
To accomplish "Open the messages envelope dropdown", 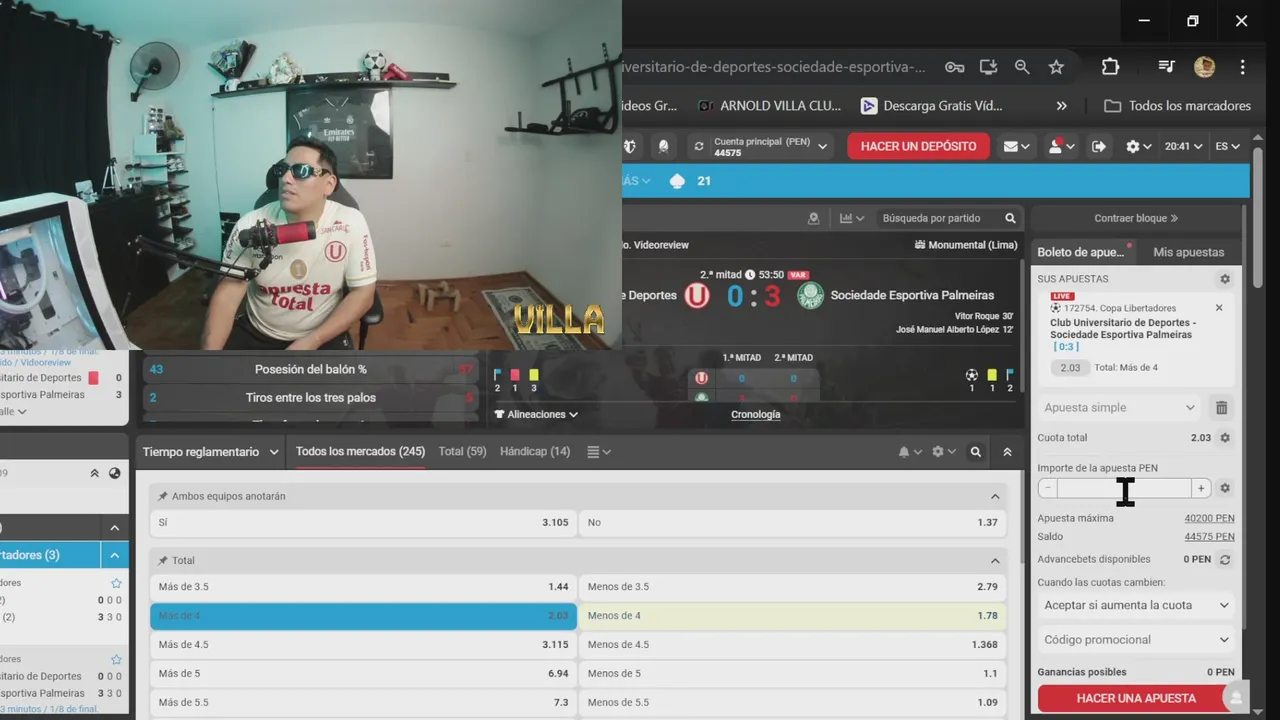I will pyautogui.click(x=1017, y=146).
